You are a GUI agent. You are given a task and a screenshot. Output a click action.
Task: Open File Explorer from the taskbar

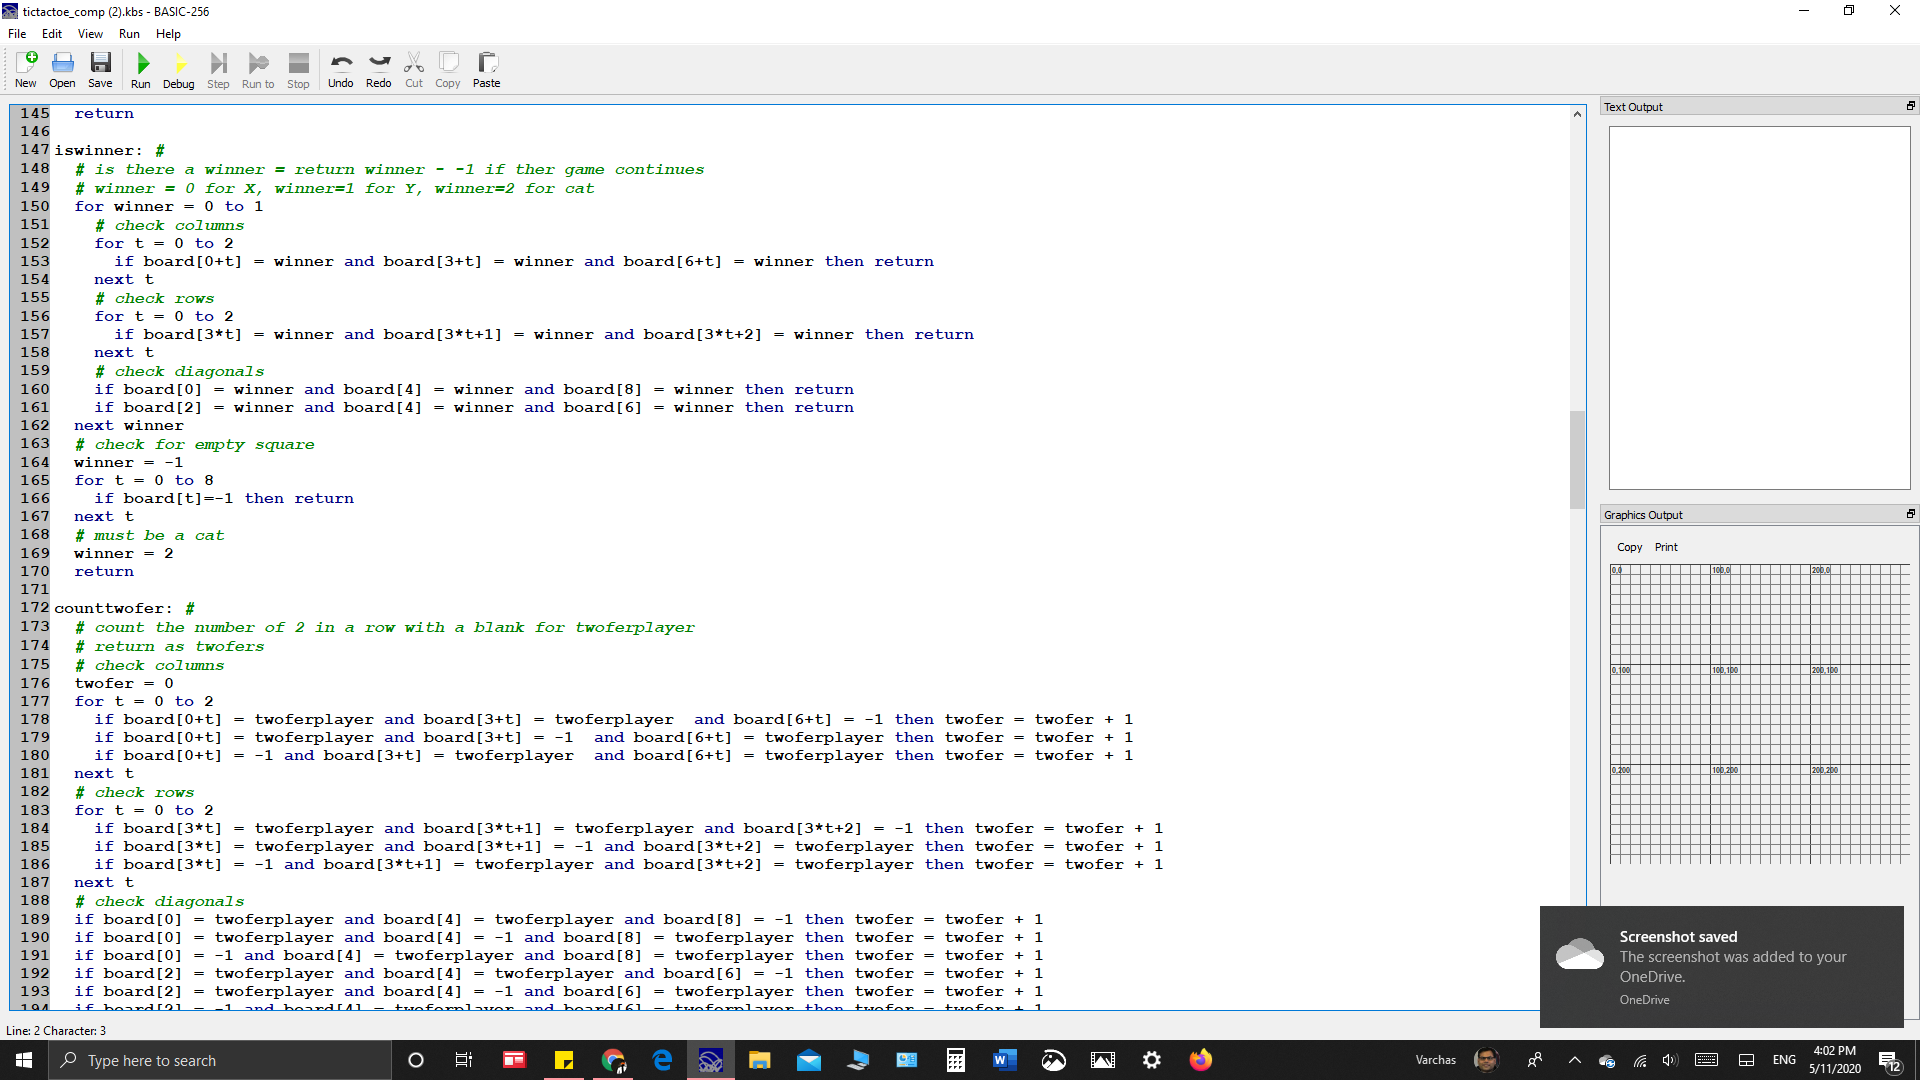point(760,1060)
